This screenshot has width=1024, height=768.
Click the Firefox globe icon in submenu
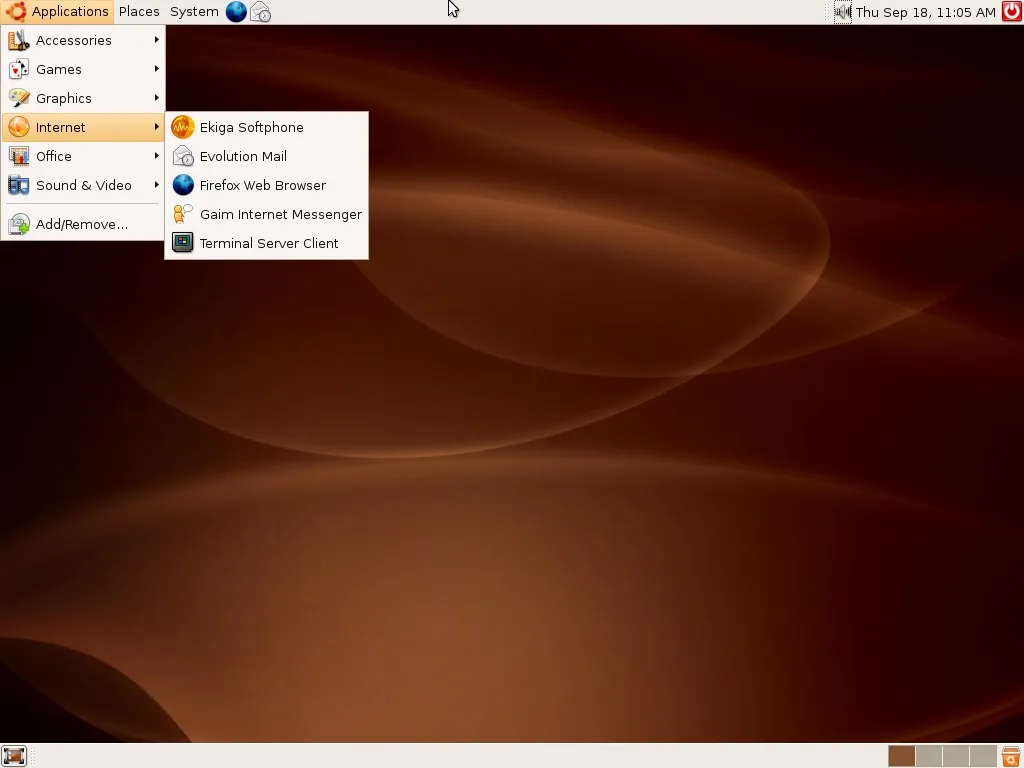tap(183, 185)
